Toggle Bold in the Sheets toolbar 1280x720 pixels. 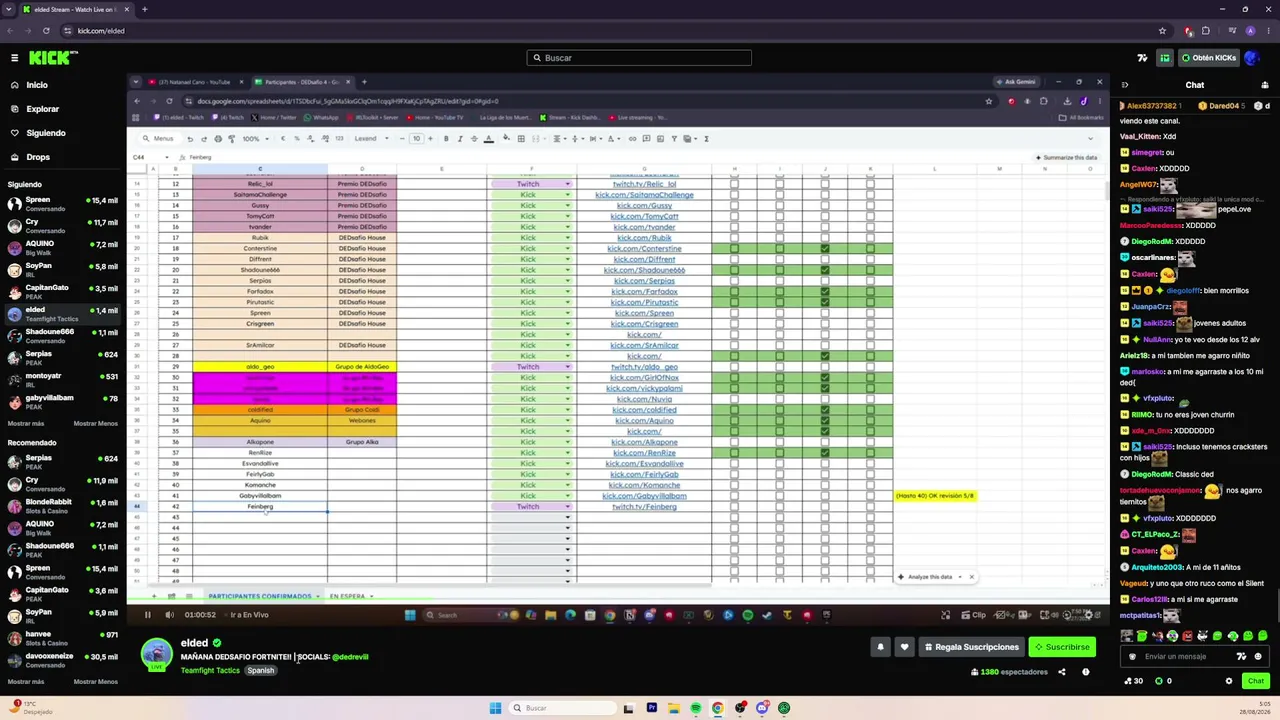click(x=446, y=139)
